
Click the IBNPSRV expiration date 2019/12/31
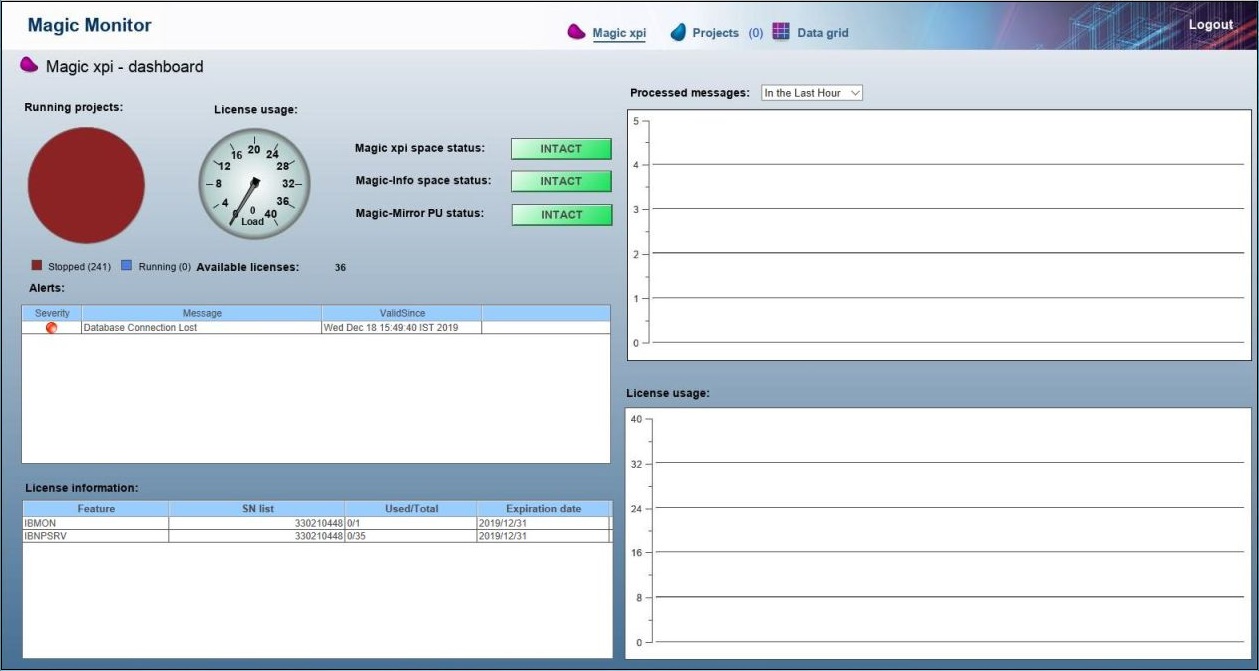click(x=503, y=536)
